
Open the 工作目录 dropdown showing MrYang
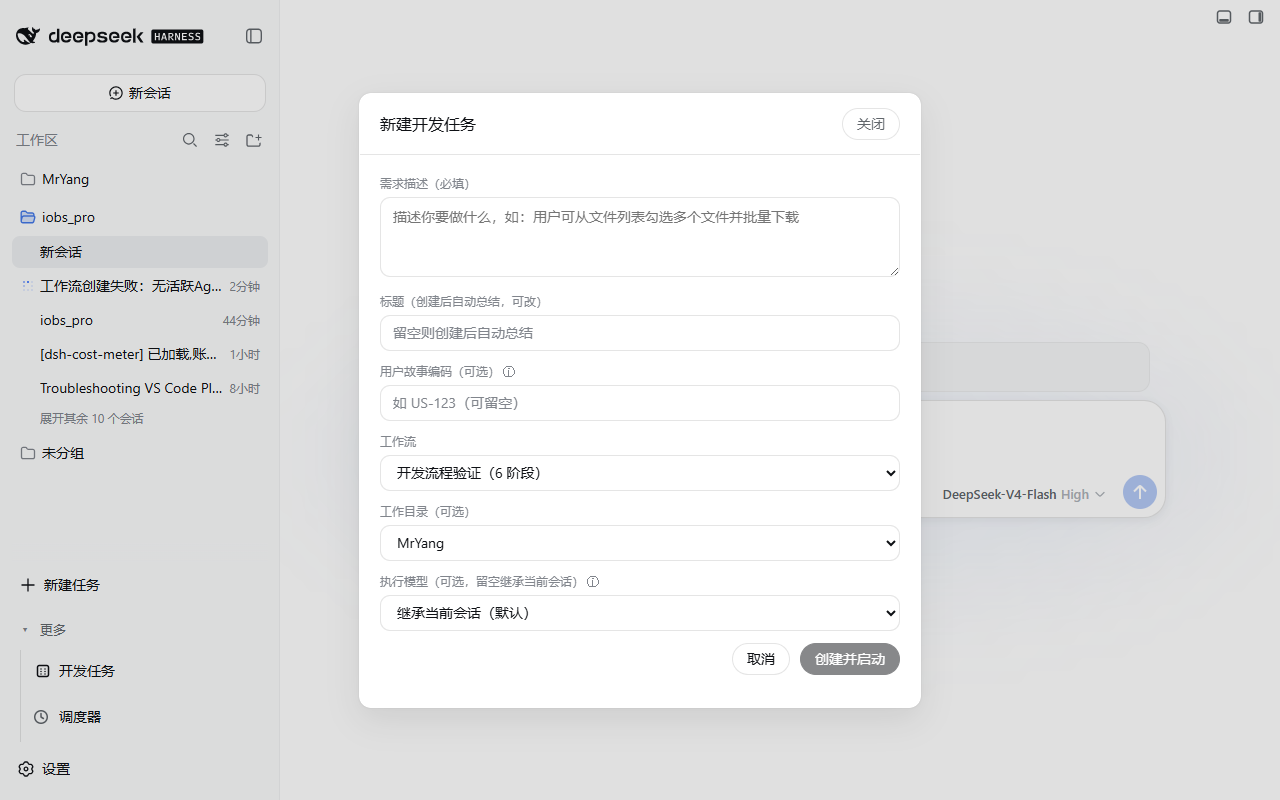(x=640, y=543)
